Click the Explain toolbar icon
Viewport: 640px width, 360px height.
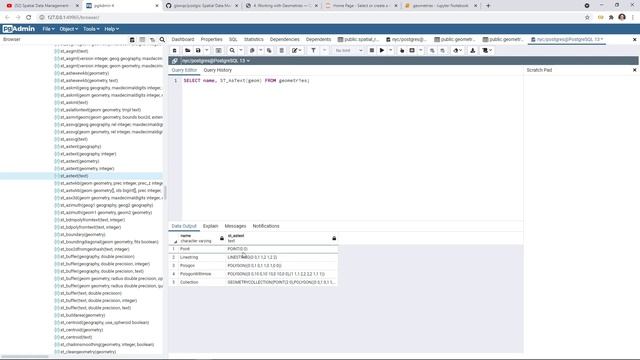click(x=402, y=51)
